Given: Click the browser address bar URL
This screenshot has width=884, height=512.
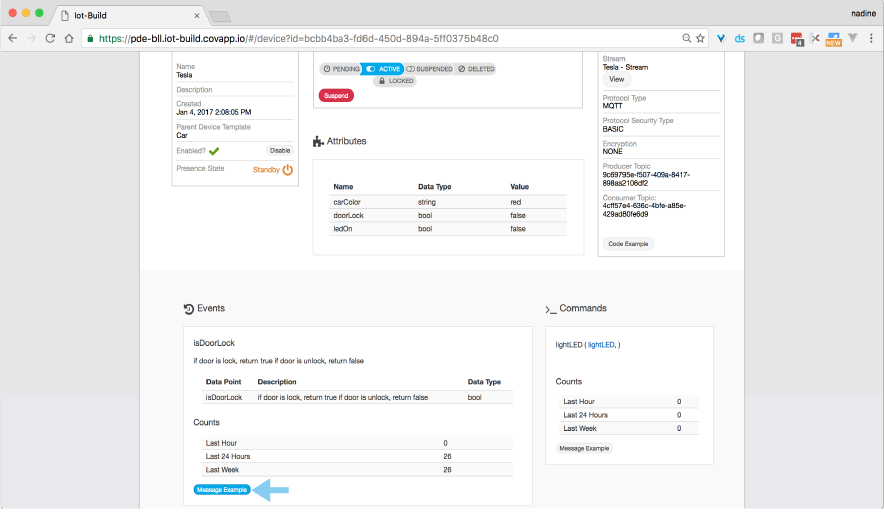Looking at the screenshot, I should (x=300, y=38).
